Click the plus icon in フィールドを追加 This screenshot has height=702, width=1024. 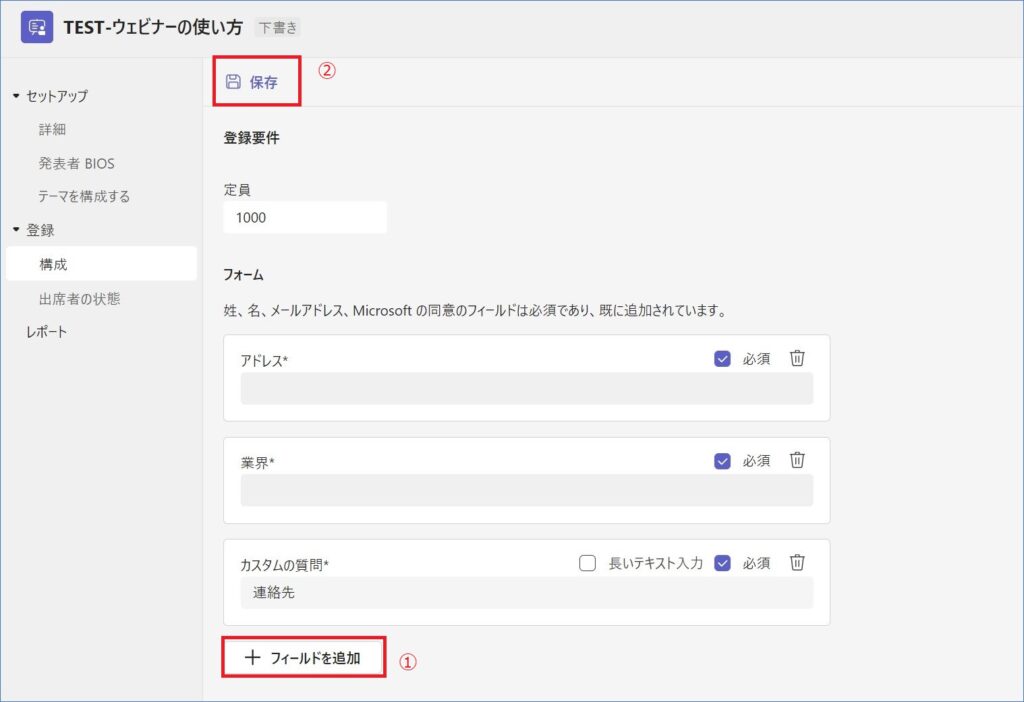(253, 658)
